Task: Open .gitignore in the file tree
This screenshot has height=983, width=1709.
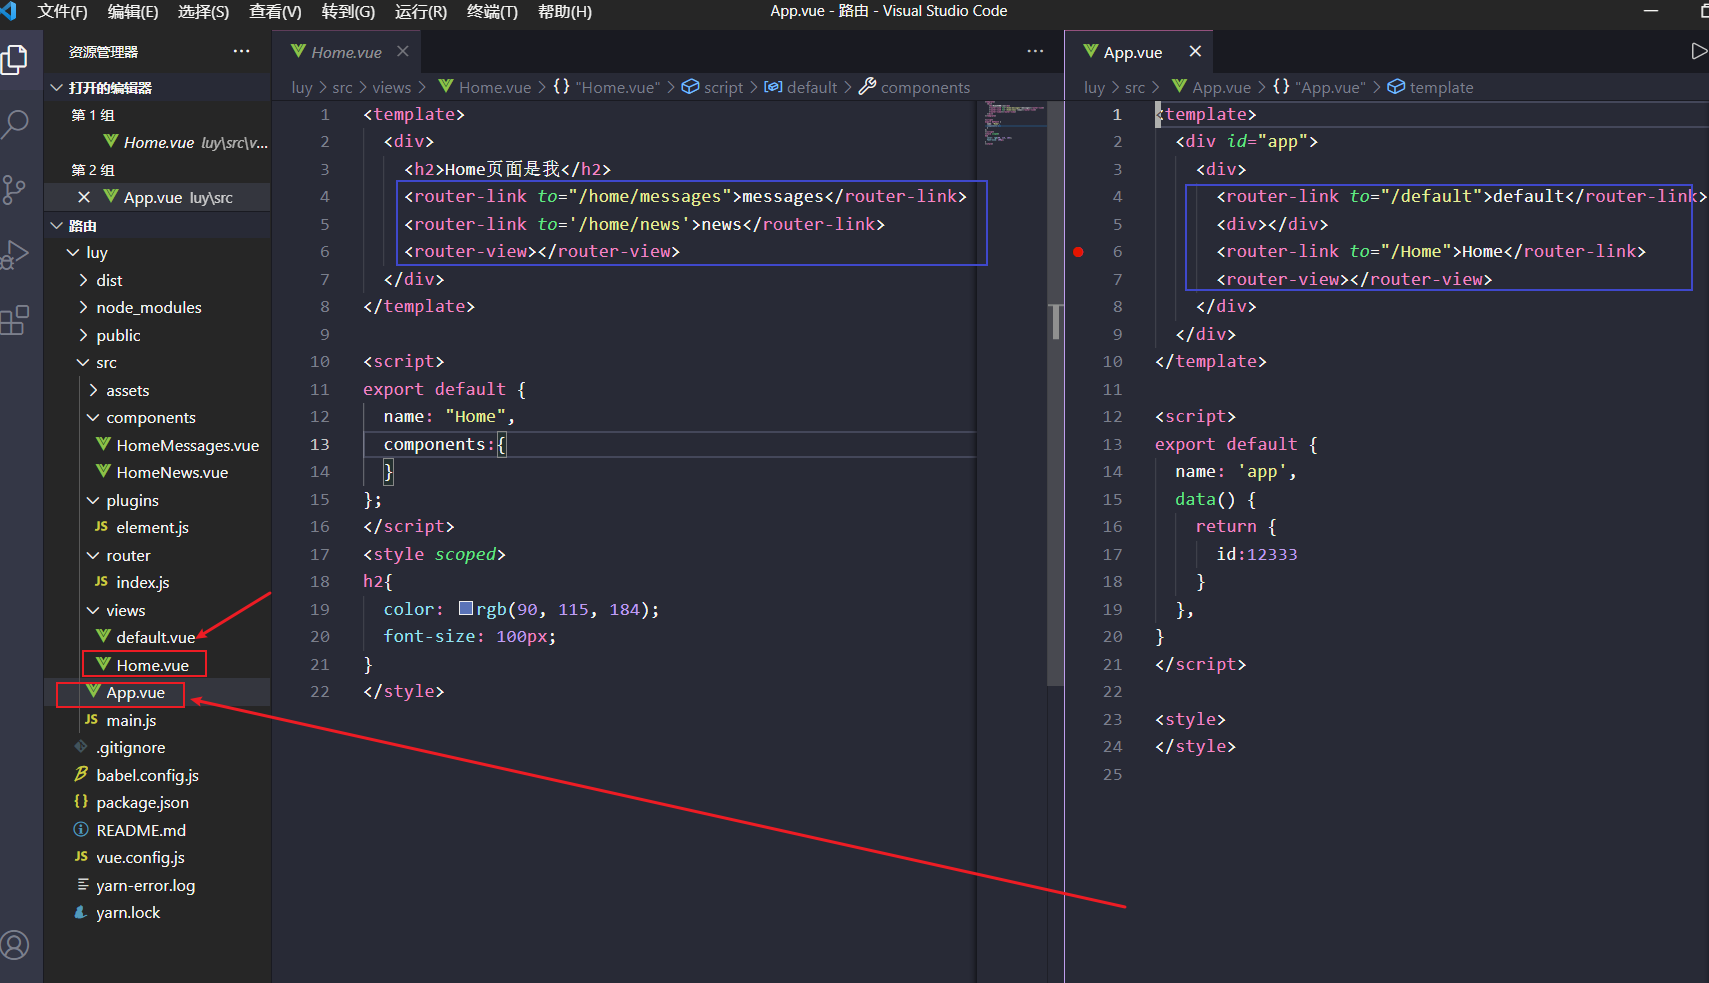Action: pyautogui.click(x=130, y=747)
